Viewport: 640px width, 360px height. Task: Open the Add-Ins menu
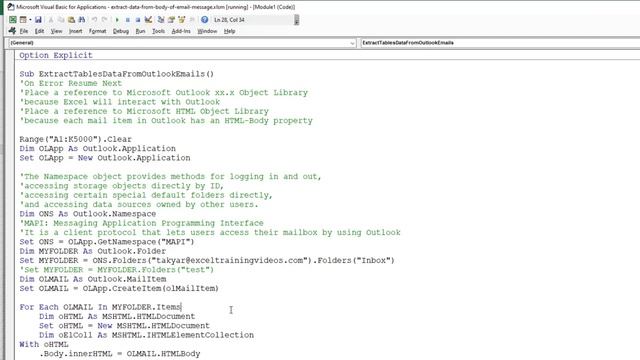tap(181, 31)
